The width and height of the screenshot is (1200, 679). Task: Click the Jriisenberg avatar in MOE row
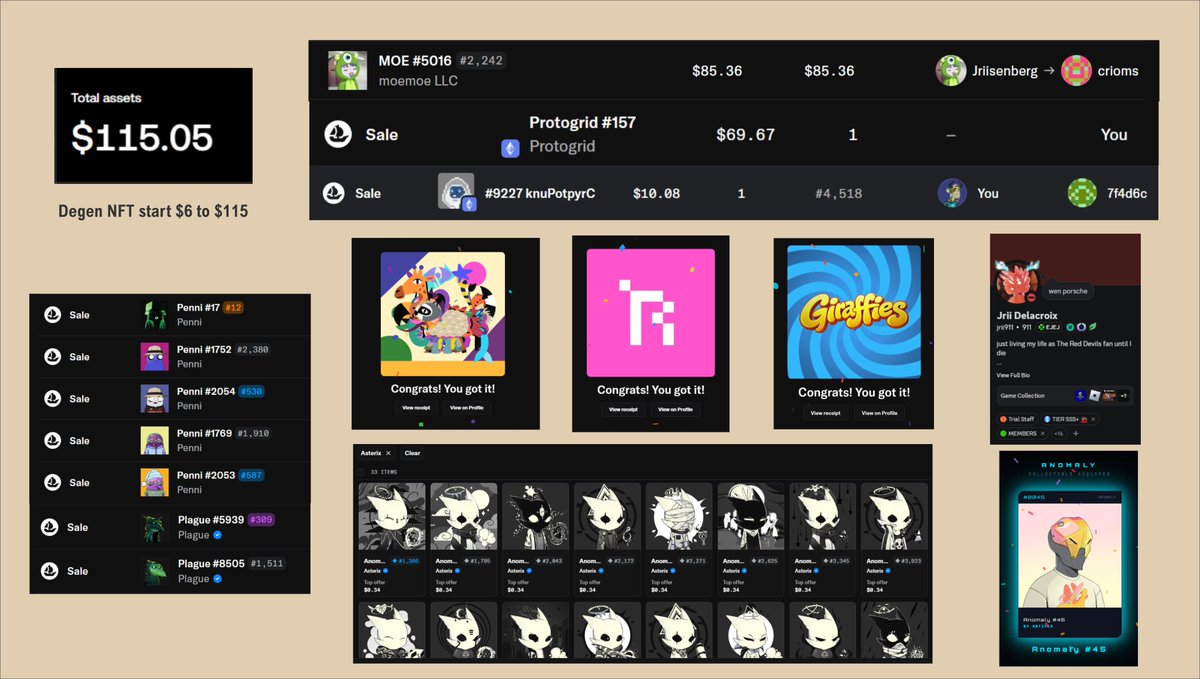[x=950, y=71]
